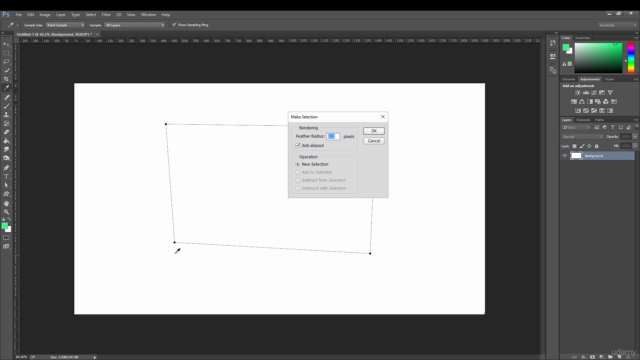The width and height of the screenshot is (640, 360).
Task: Select the Zoom tool
Action: pos(6,212)
